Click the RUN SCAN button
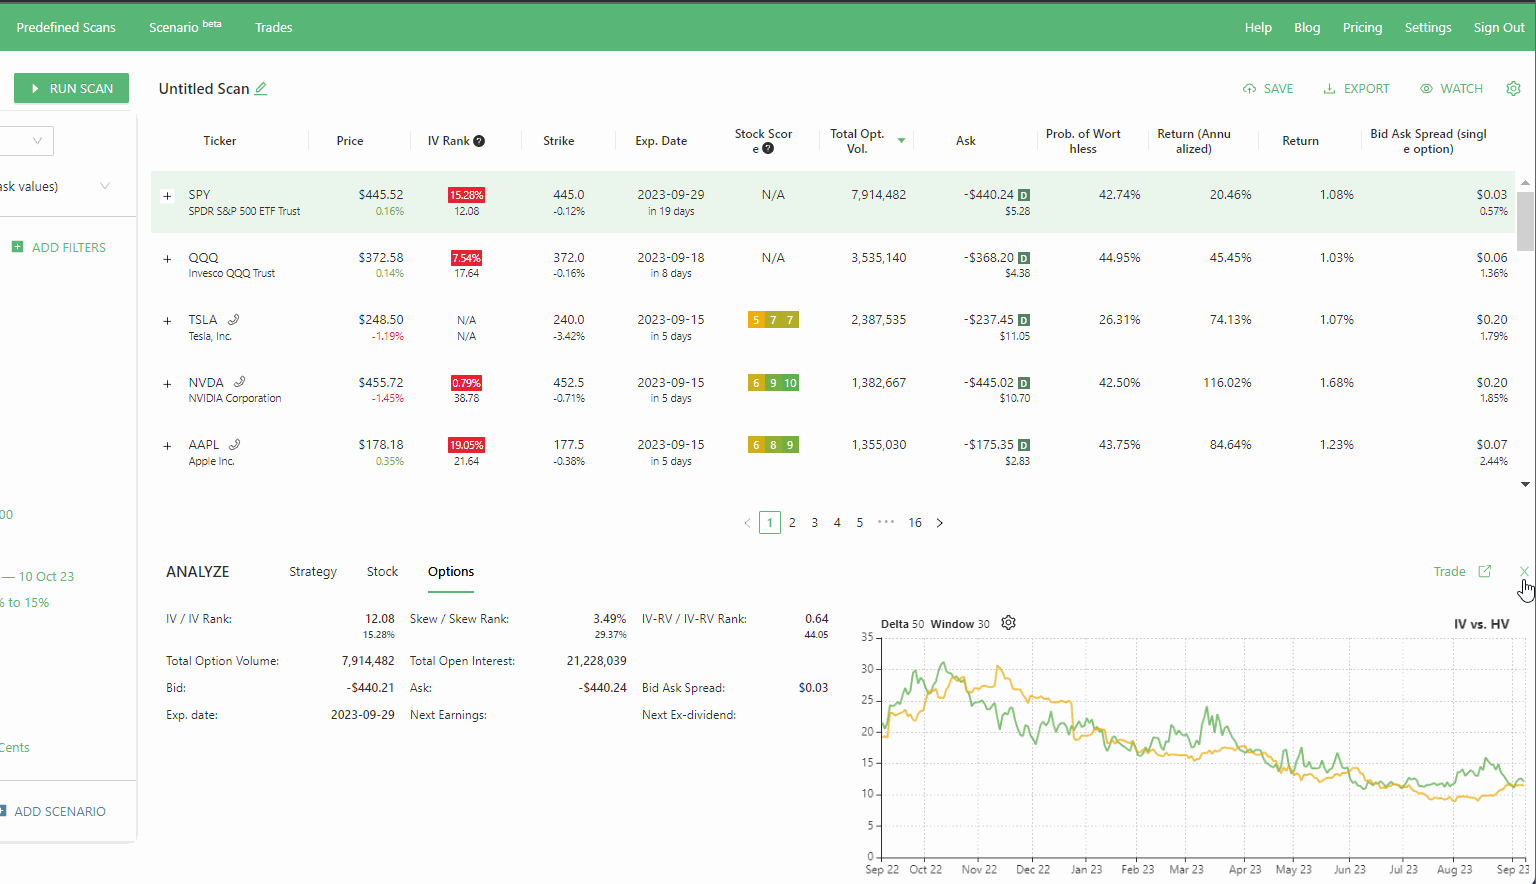Viewport: 1536px width, 884px height. click(x=71, y=88)
